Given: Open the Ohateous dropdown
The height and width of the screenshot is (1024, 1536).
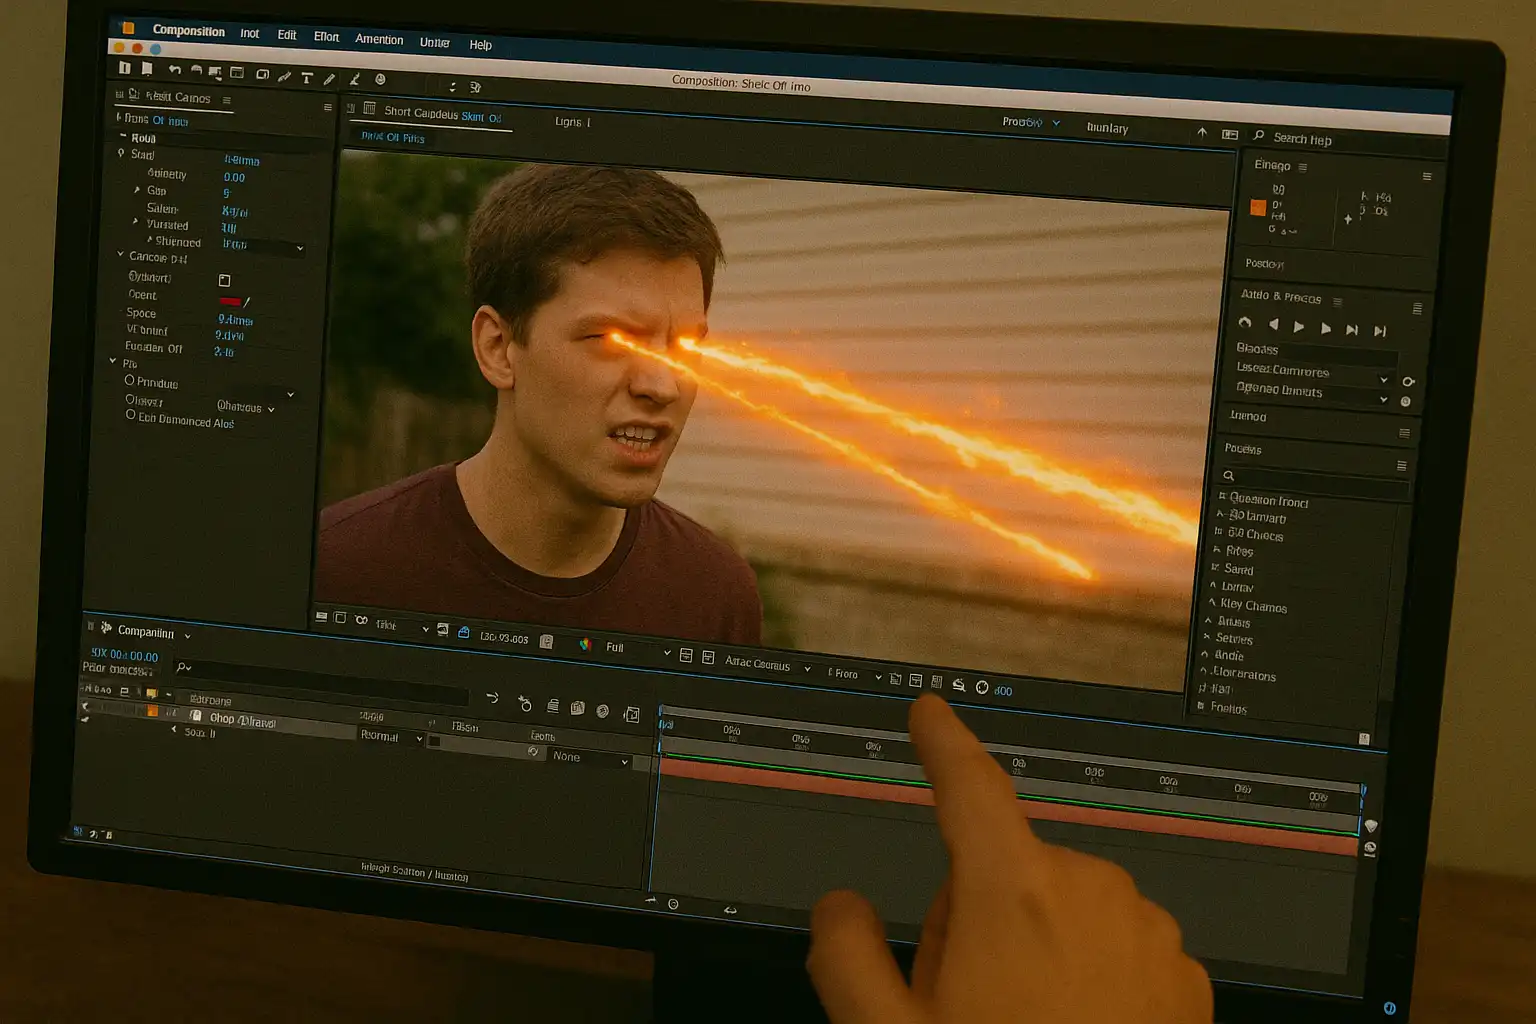Looking at the screenshot, I should click(x=245, y=407).
